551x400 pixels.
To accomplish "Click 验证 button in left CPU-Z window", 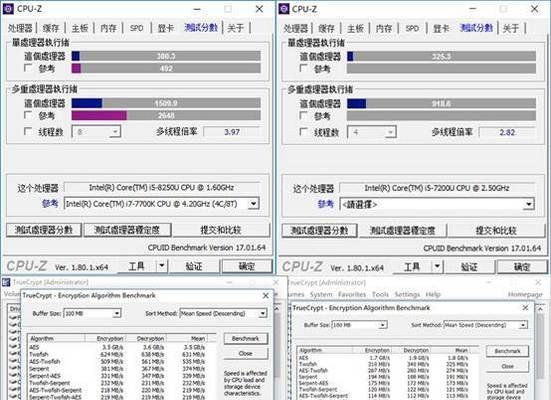I will pyautogui.click(x=194, y=266).
